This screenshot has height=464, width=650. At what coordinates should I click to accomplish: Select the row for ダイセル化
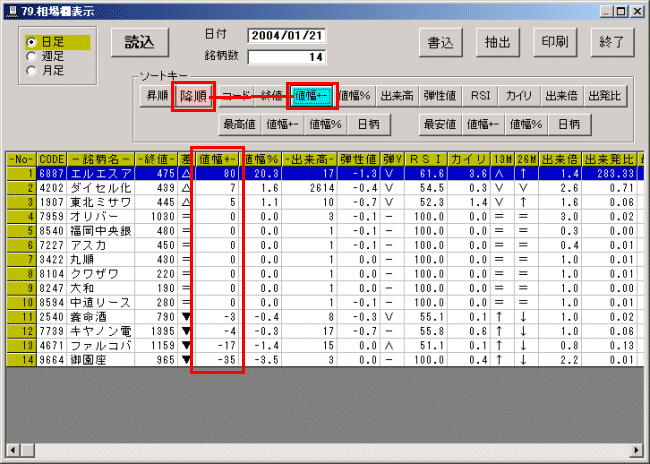click(325, 188)
